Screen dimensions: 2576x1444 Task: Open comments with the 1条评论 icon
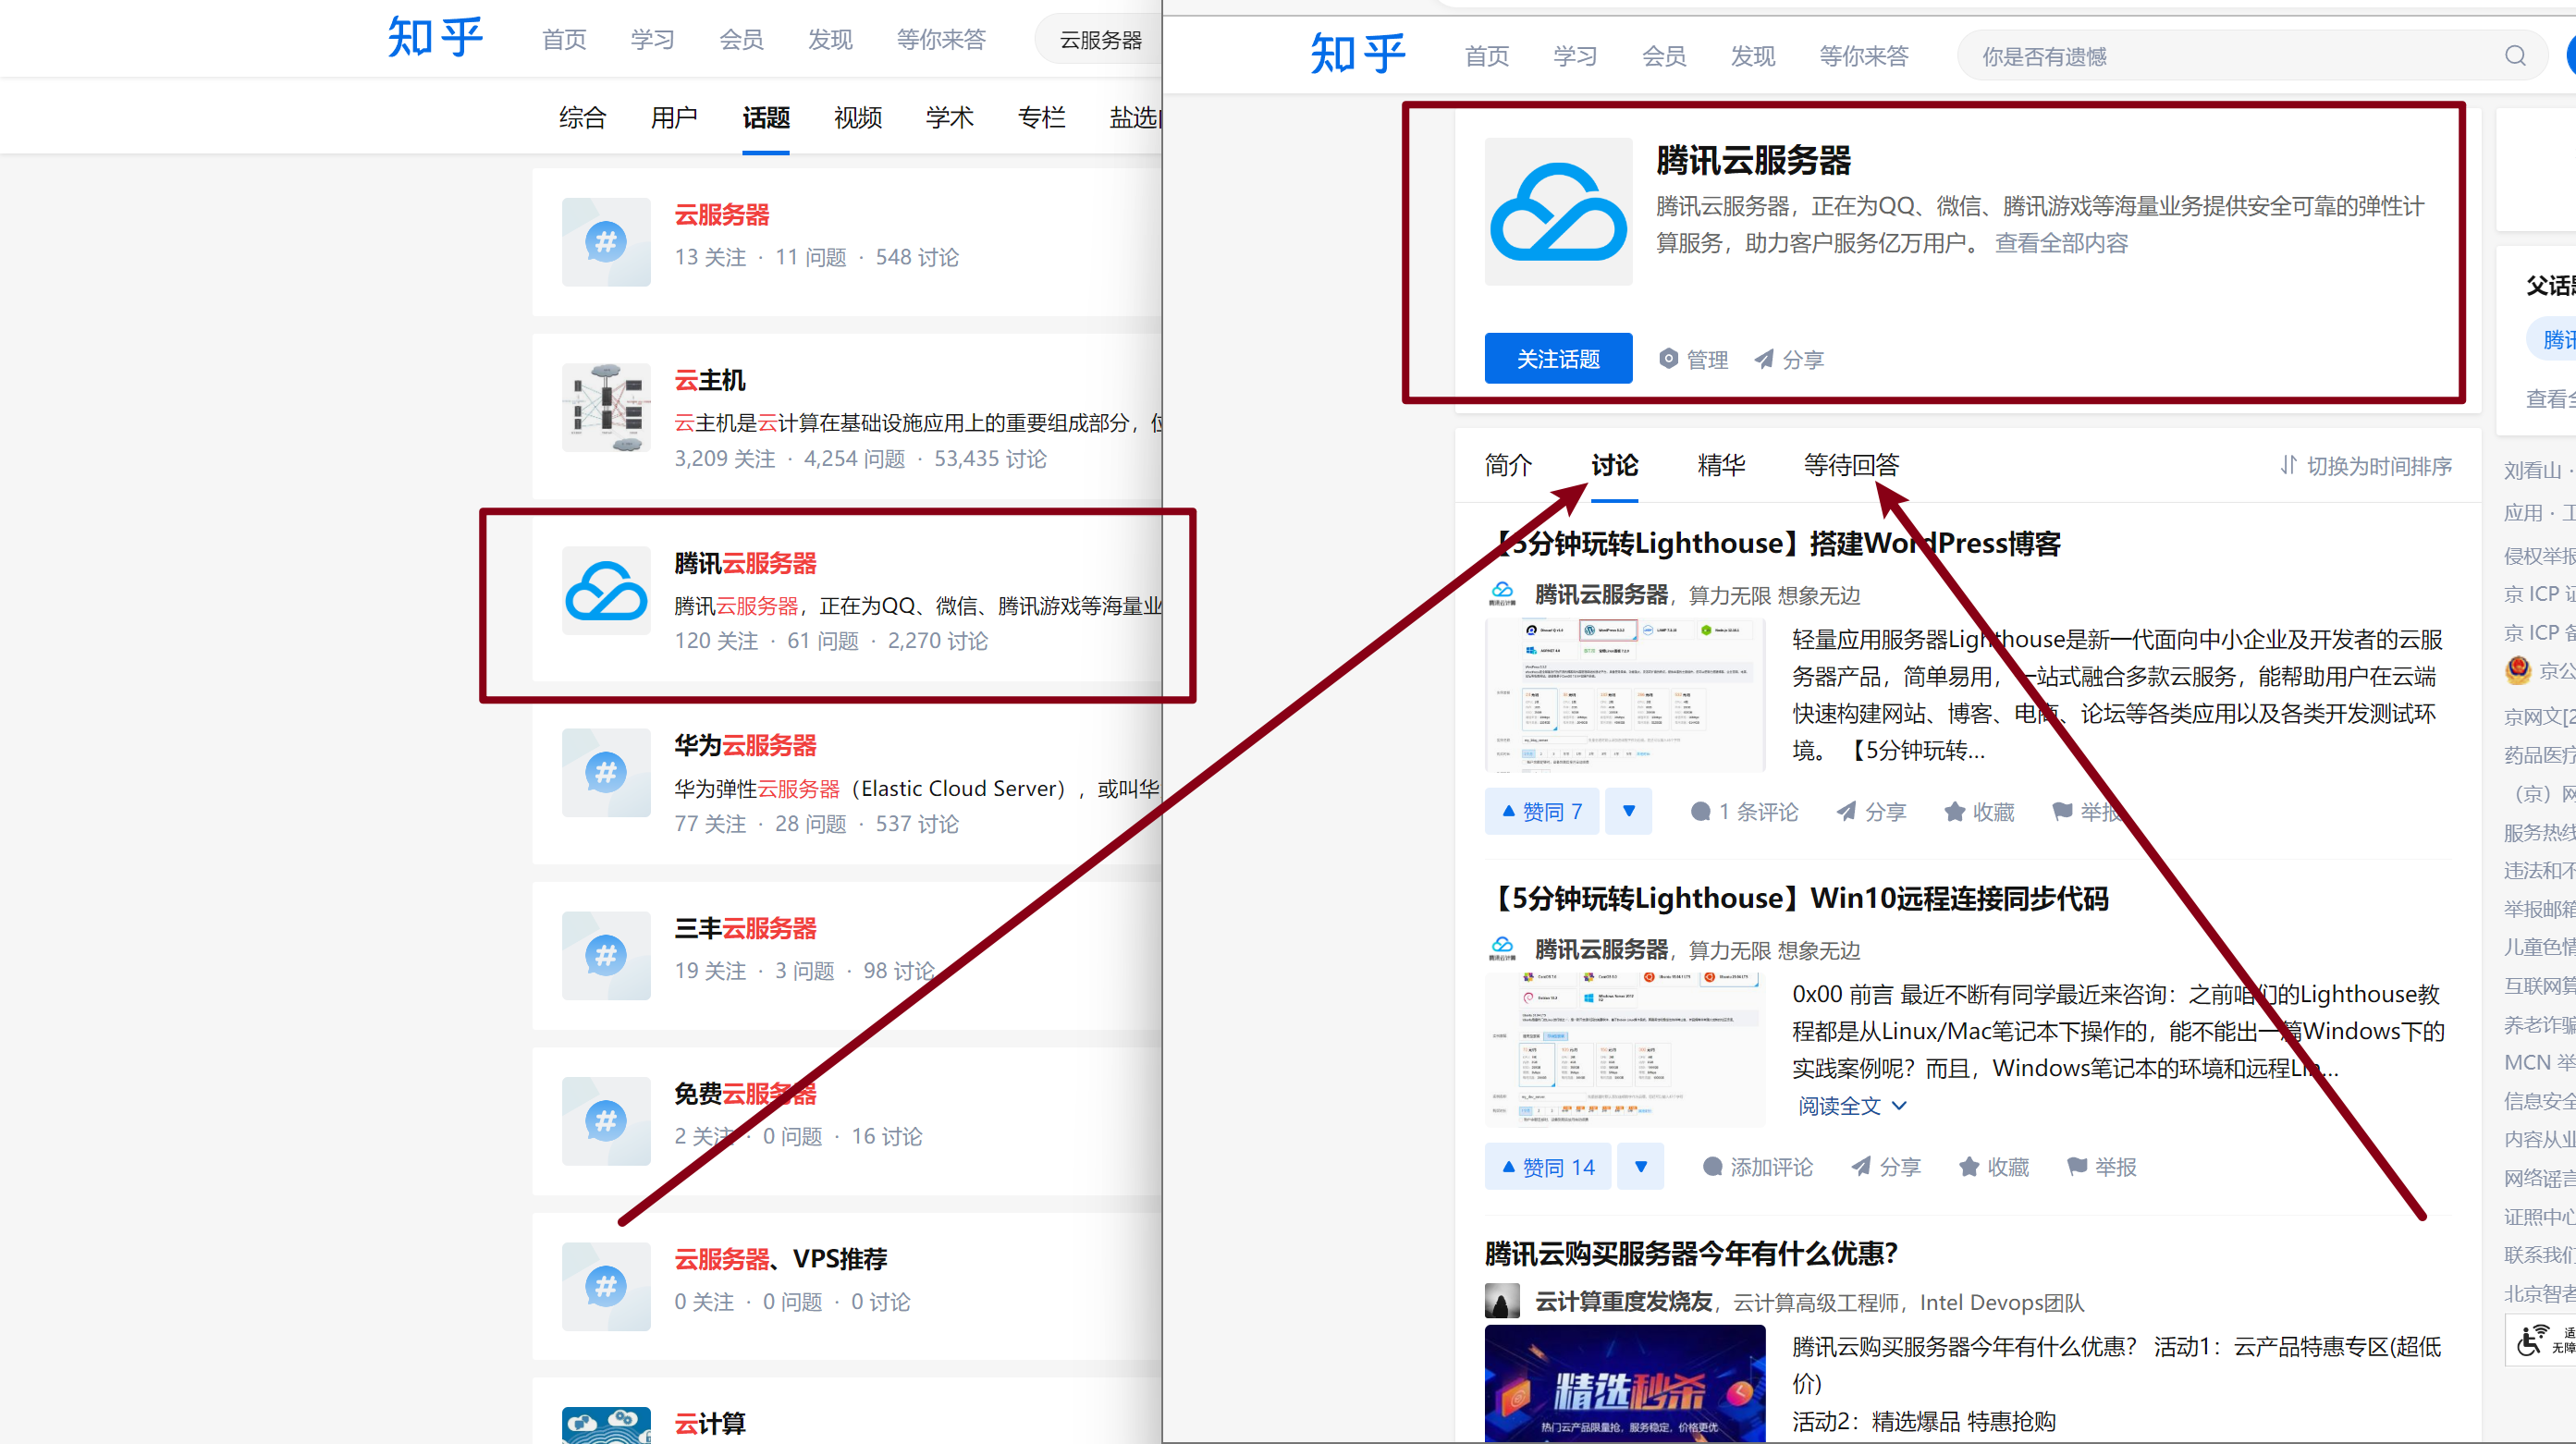point(1743,811)
